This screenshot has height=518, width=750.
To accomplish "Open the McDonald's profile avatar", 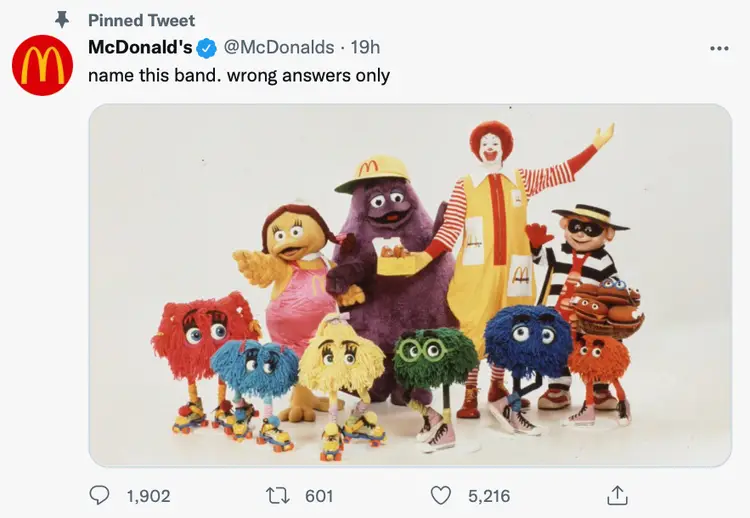I will (x=42, y=65).
